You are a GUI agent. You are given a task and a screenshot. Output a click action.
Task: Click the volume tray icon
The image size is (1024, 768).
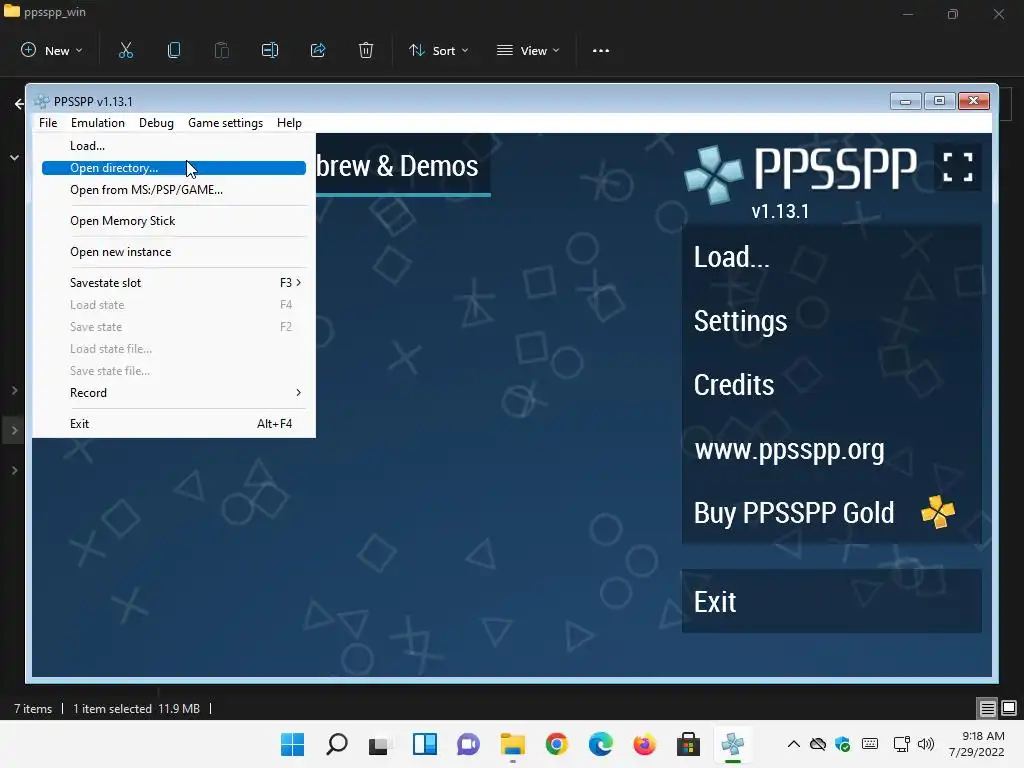tap(925, 744)
